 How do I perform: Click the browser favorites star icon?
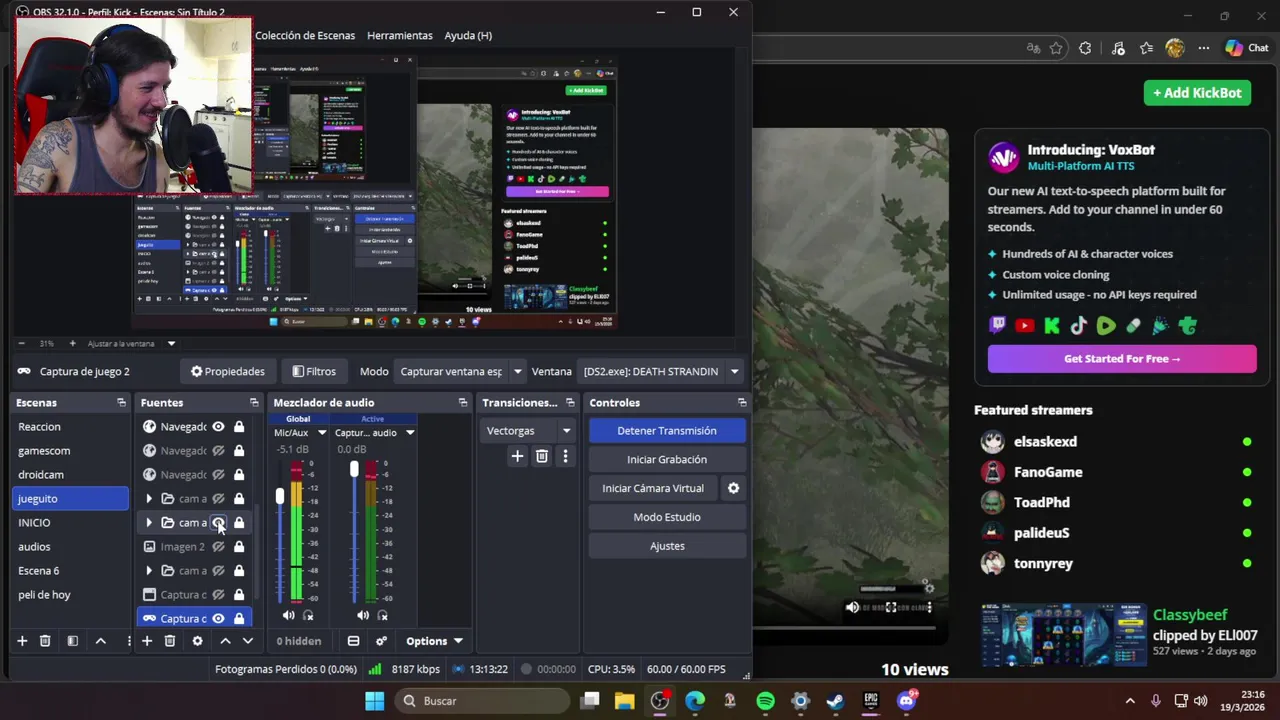(x=1056, y=48)
